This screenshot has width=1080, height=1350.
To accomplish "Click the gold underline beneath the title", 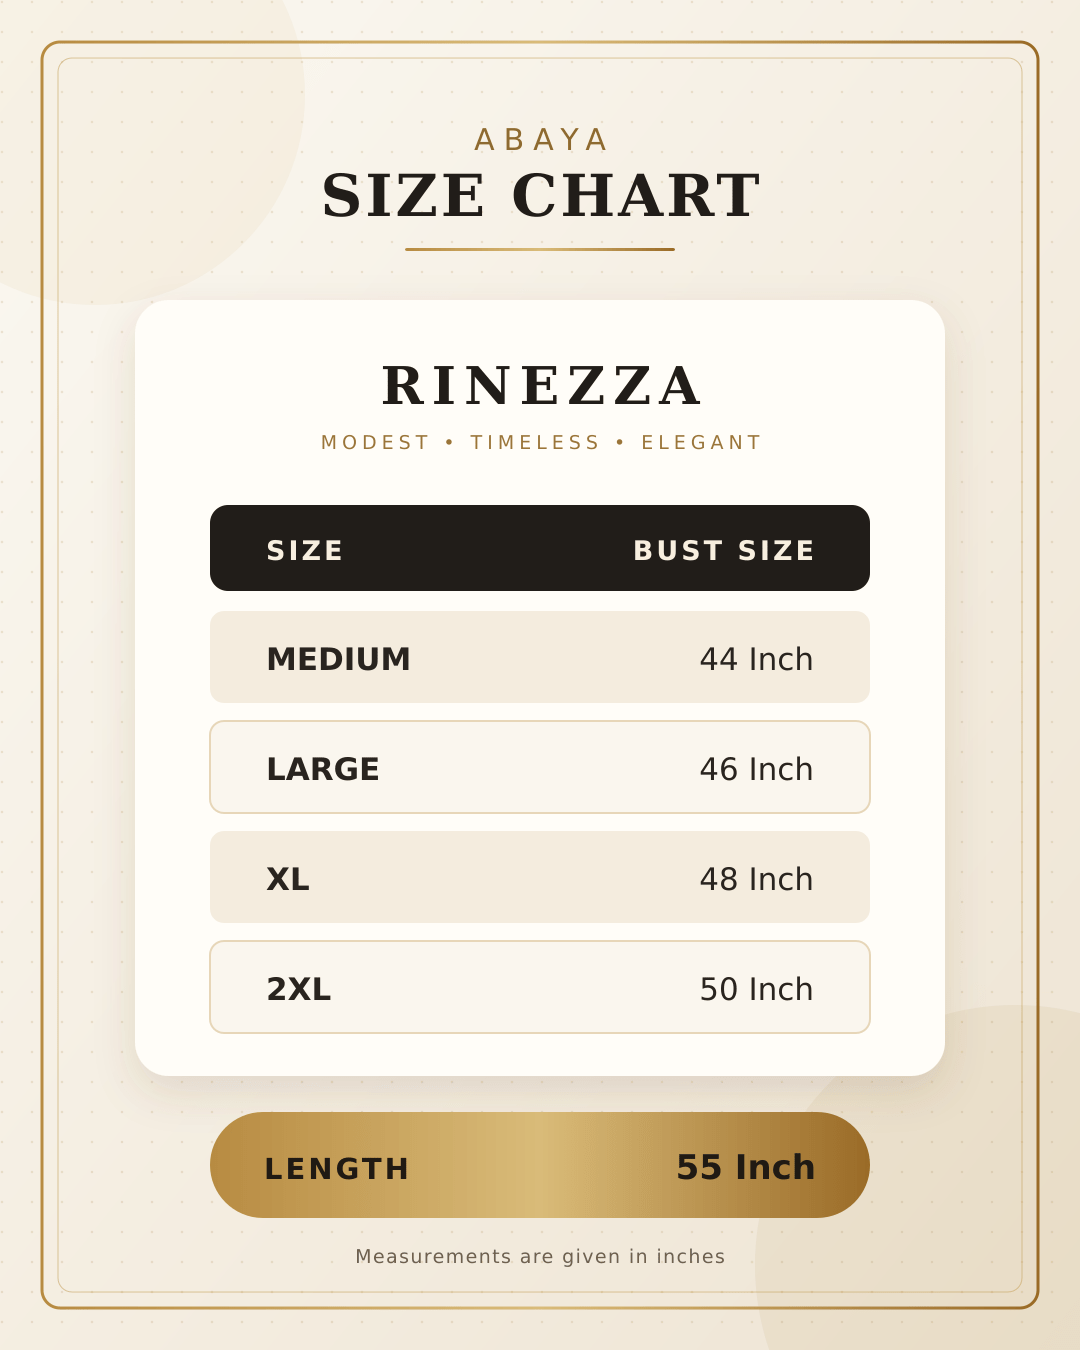I will 540,249.
